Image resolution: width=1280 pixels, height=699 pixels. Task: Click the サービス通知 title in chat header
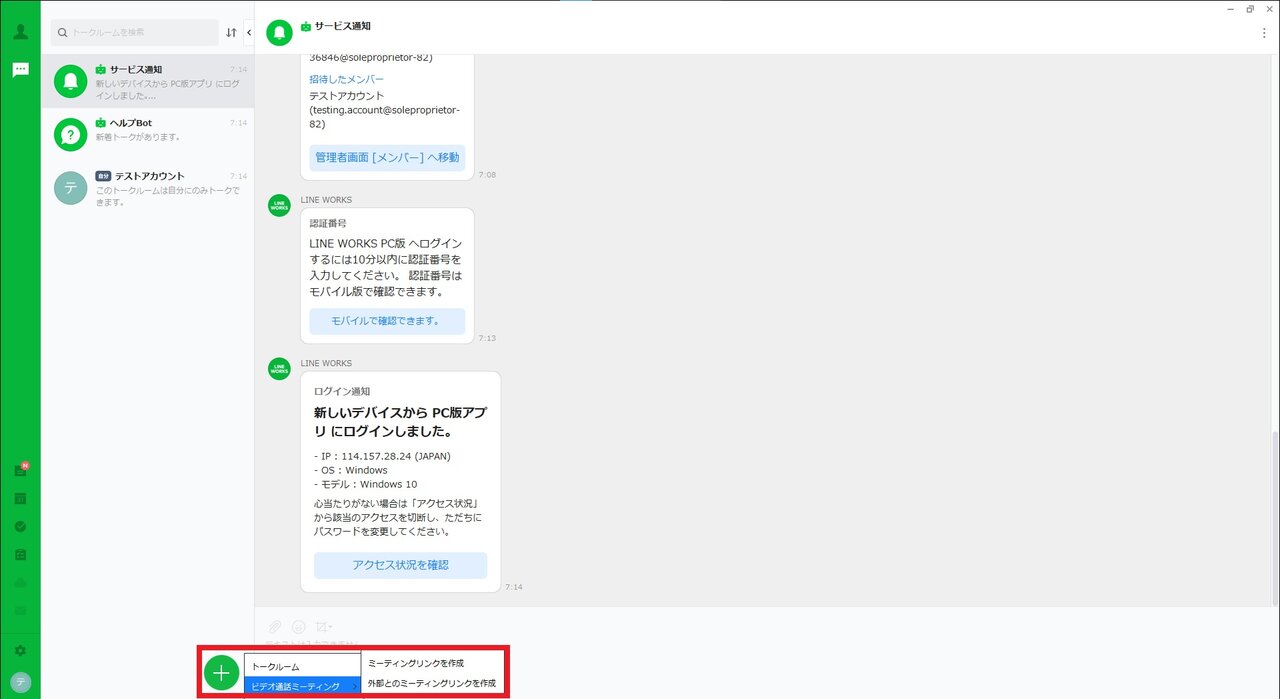click(343, 25)
